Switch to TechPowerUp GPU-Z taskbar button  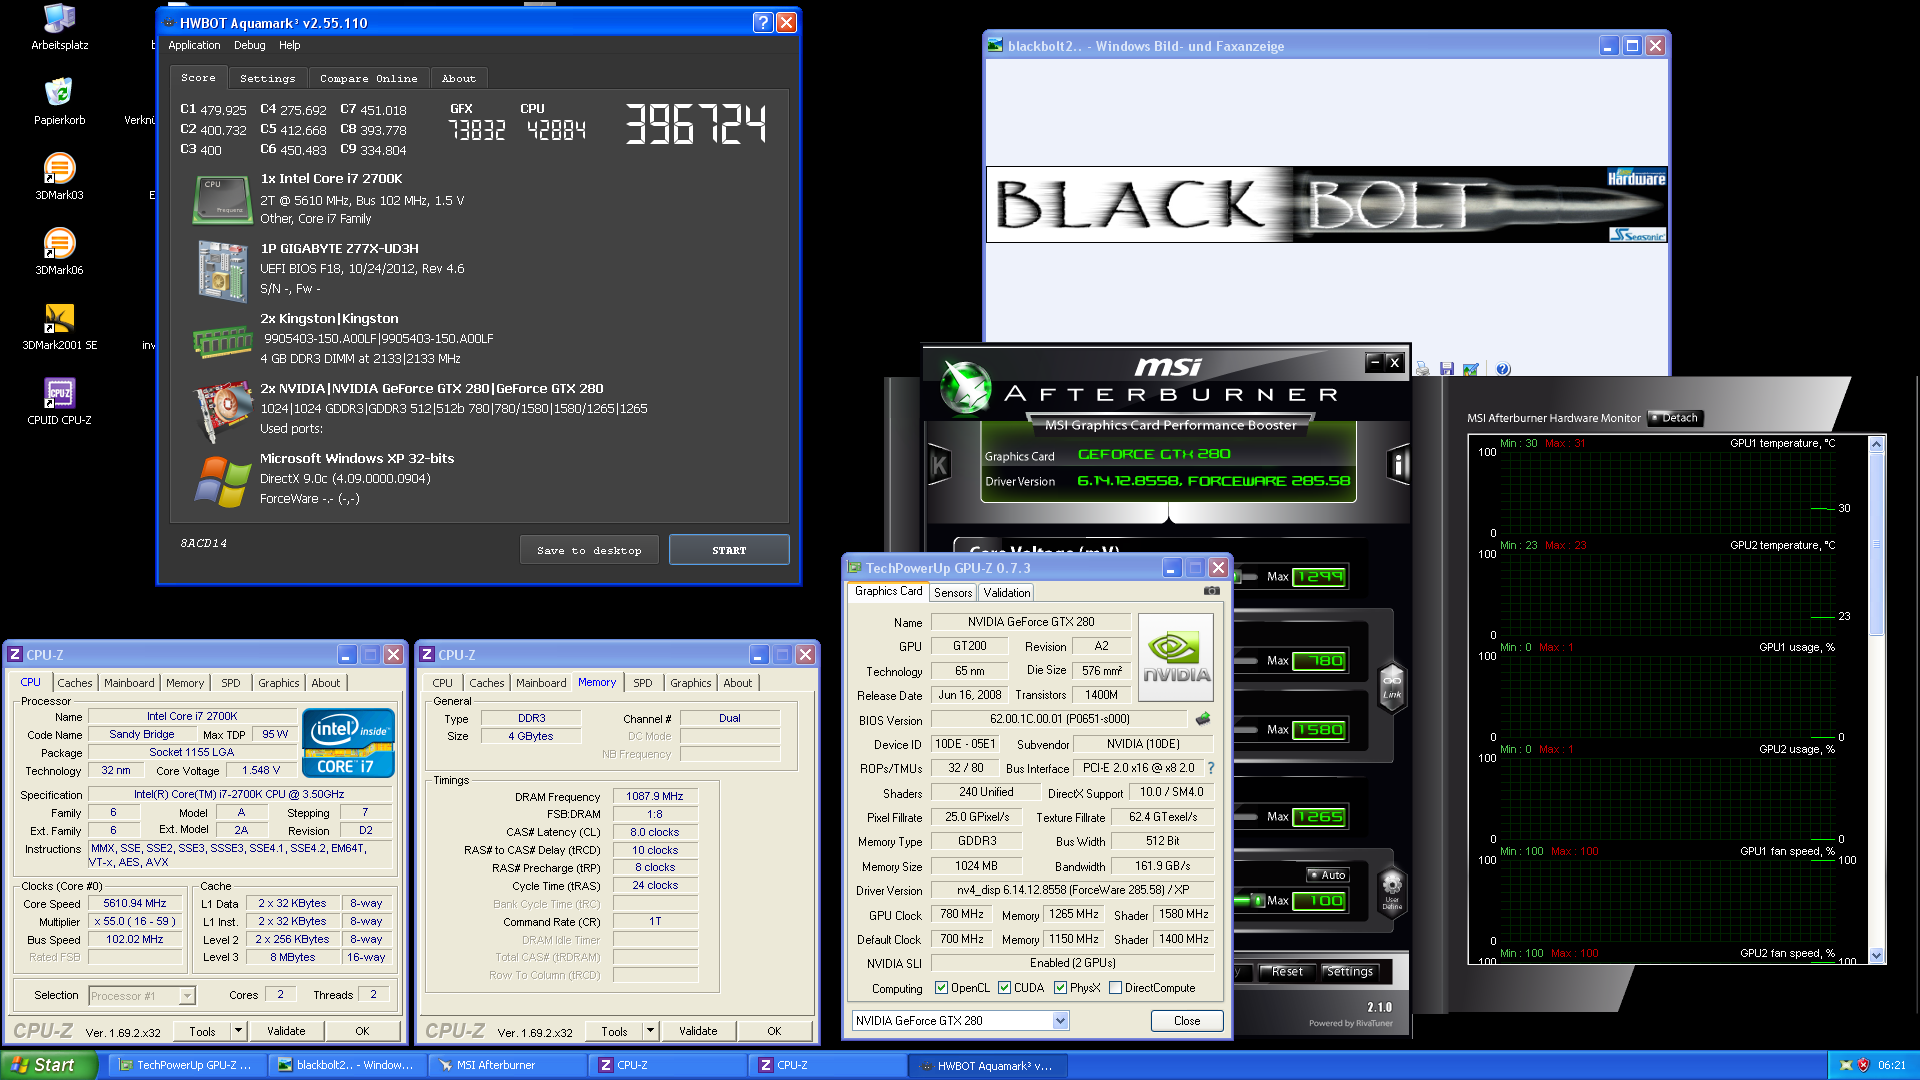point(187,1066)
